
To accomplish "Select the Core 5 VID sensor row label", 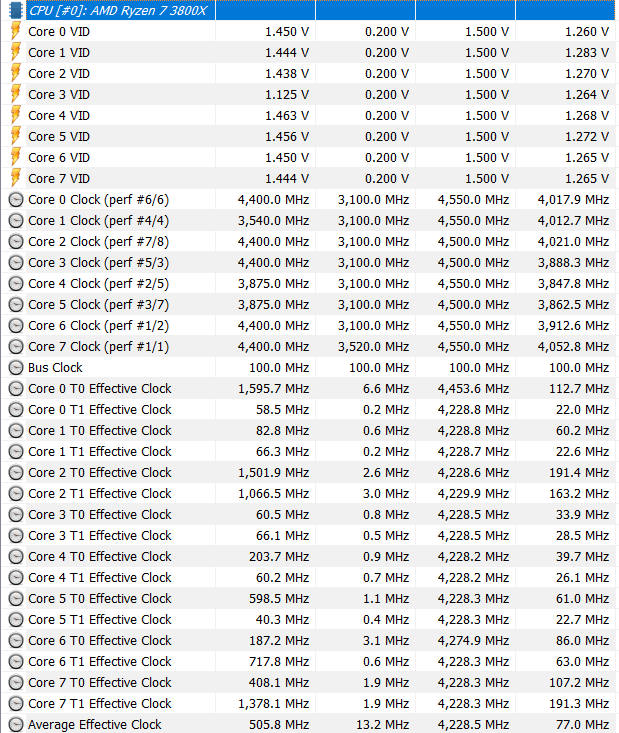I will click(59, 136).
